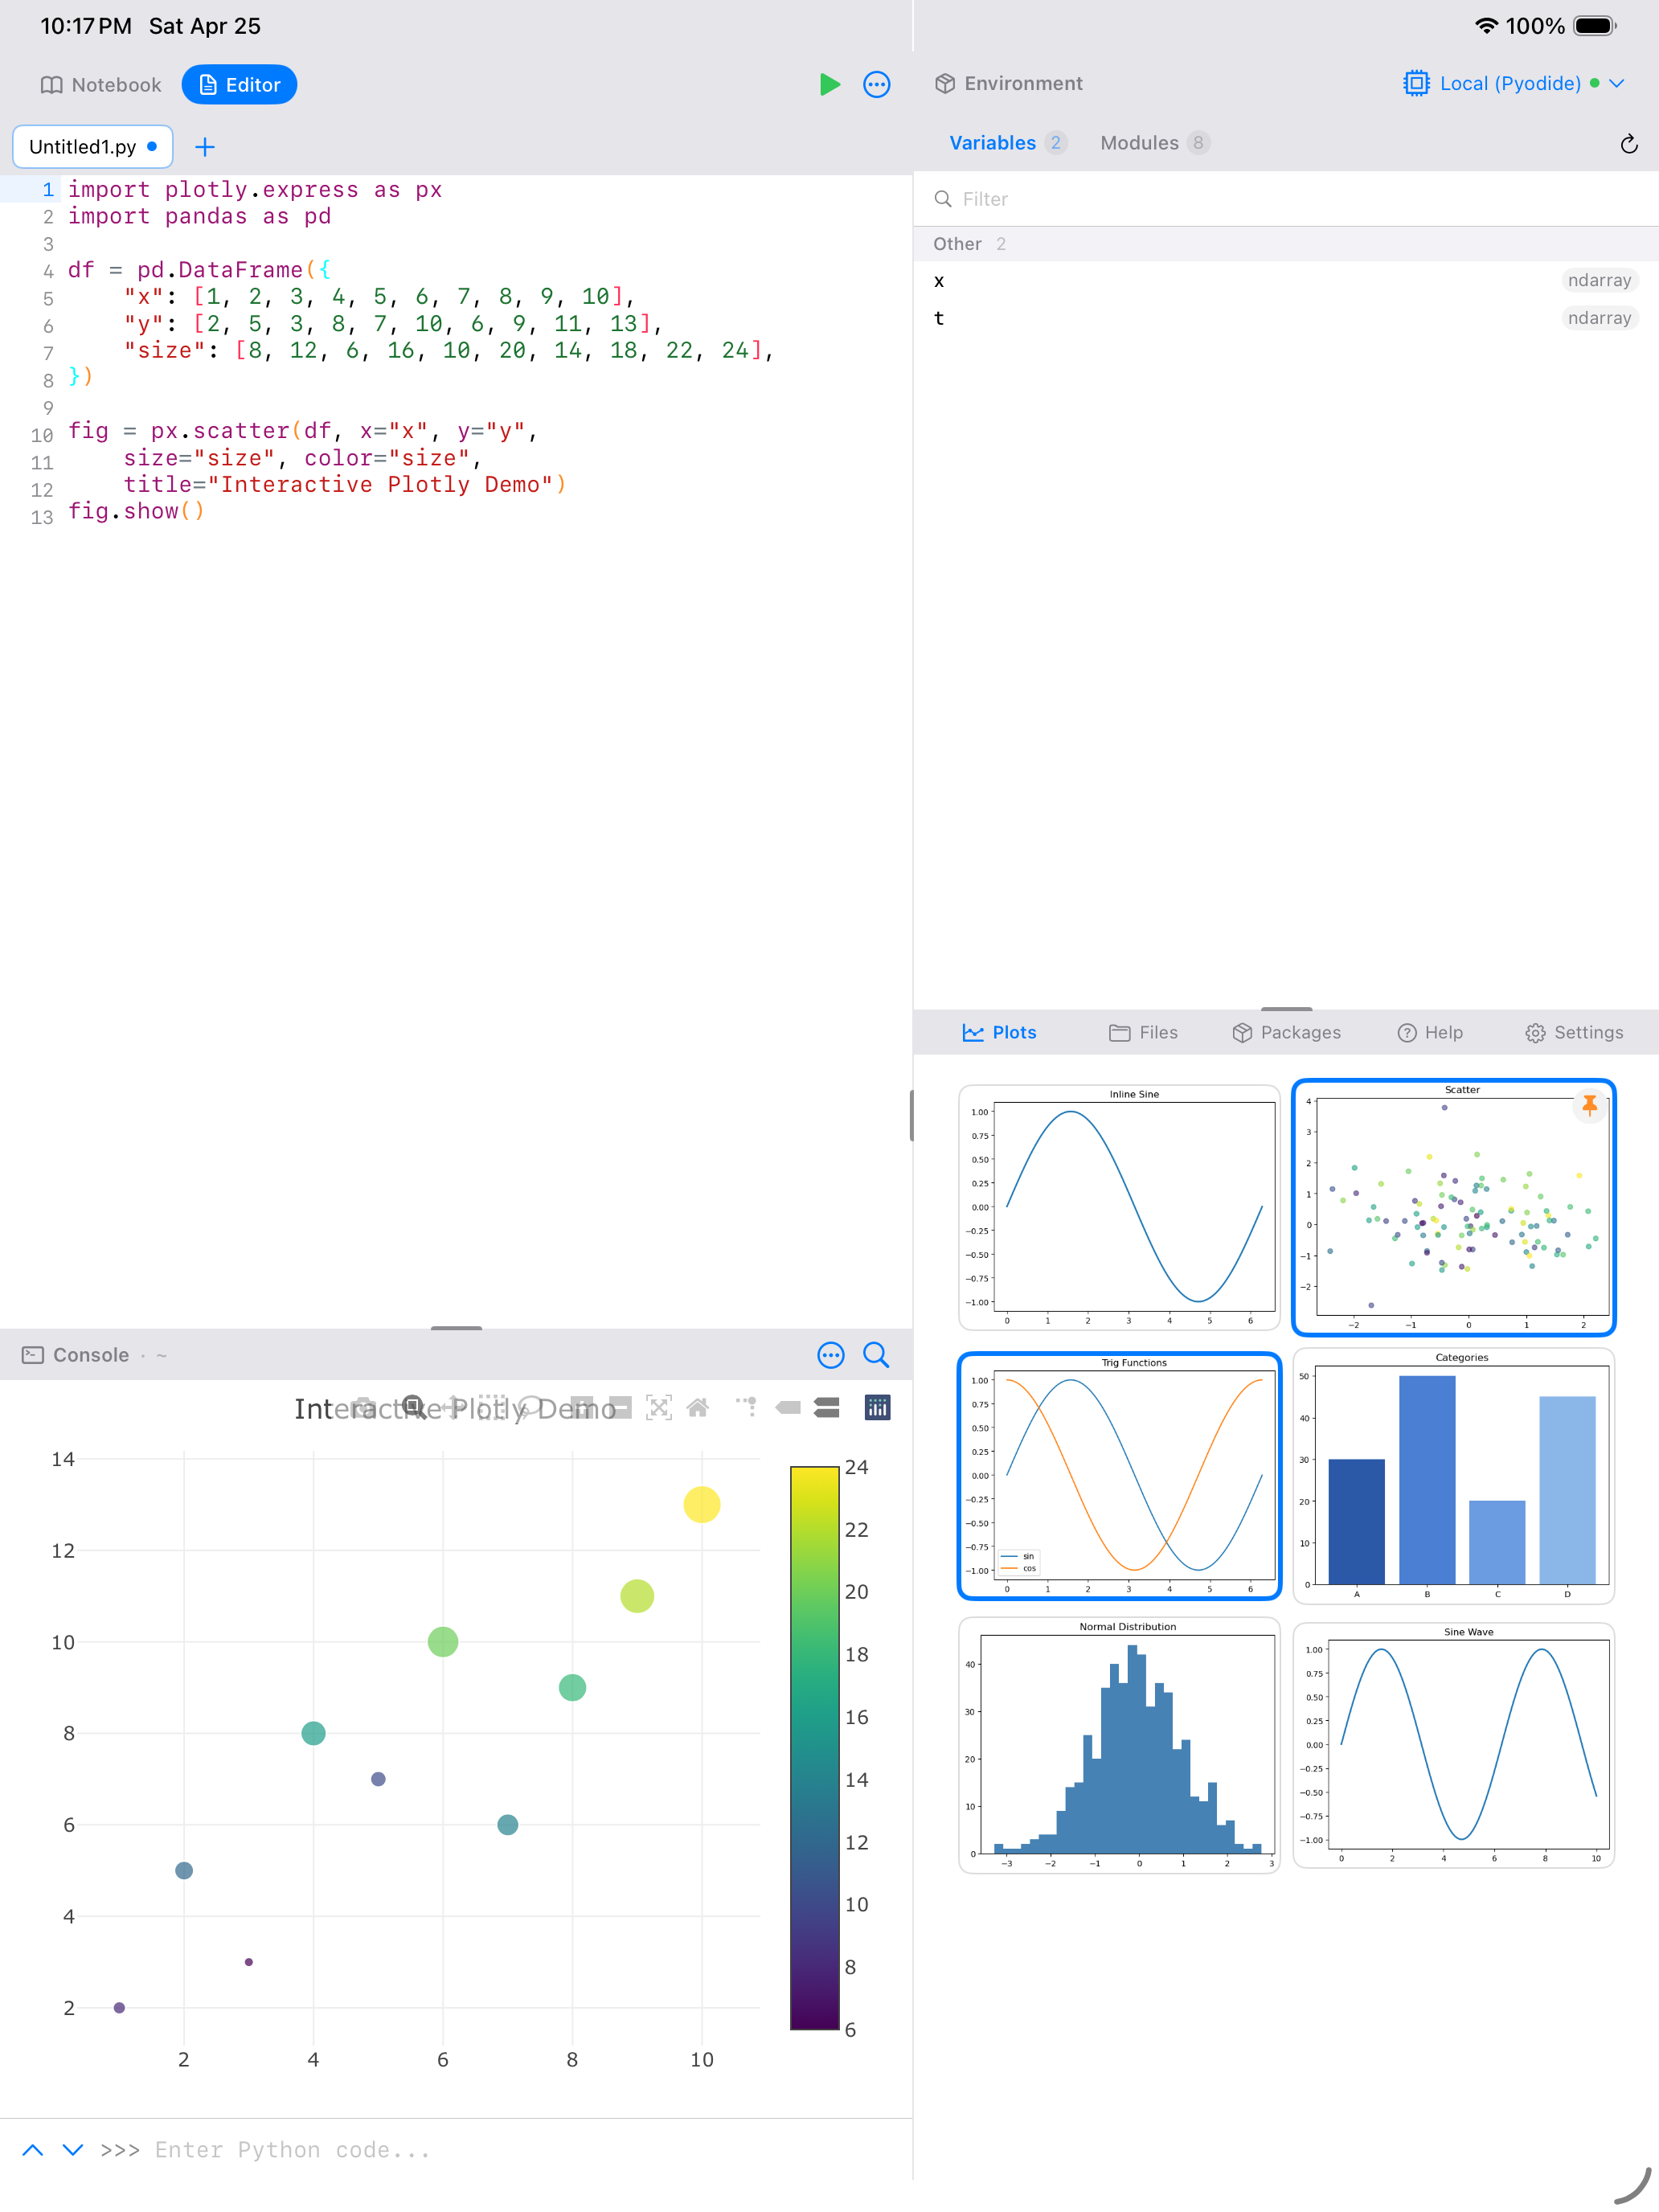
Task: Open the Sine Wave plot thumbnail
Action: (x=1454, y=1745)
